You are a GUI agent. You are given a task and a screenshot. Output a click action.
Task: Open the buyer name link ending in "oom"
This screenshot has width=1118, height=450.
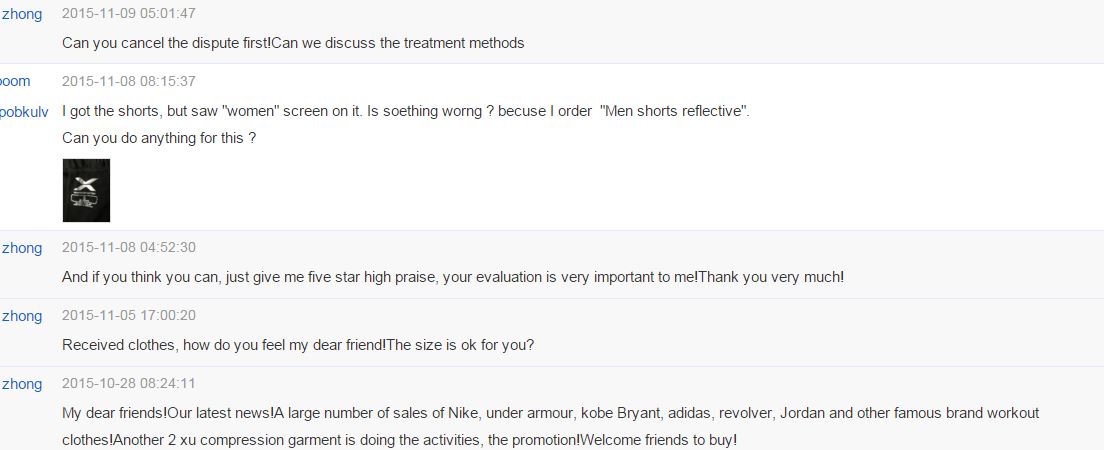tap(15, 81)
